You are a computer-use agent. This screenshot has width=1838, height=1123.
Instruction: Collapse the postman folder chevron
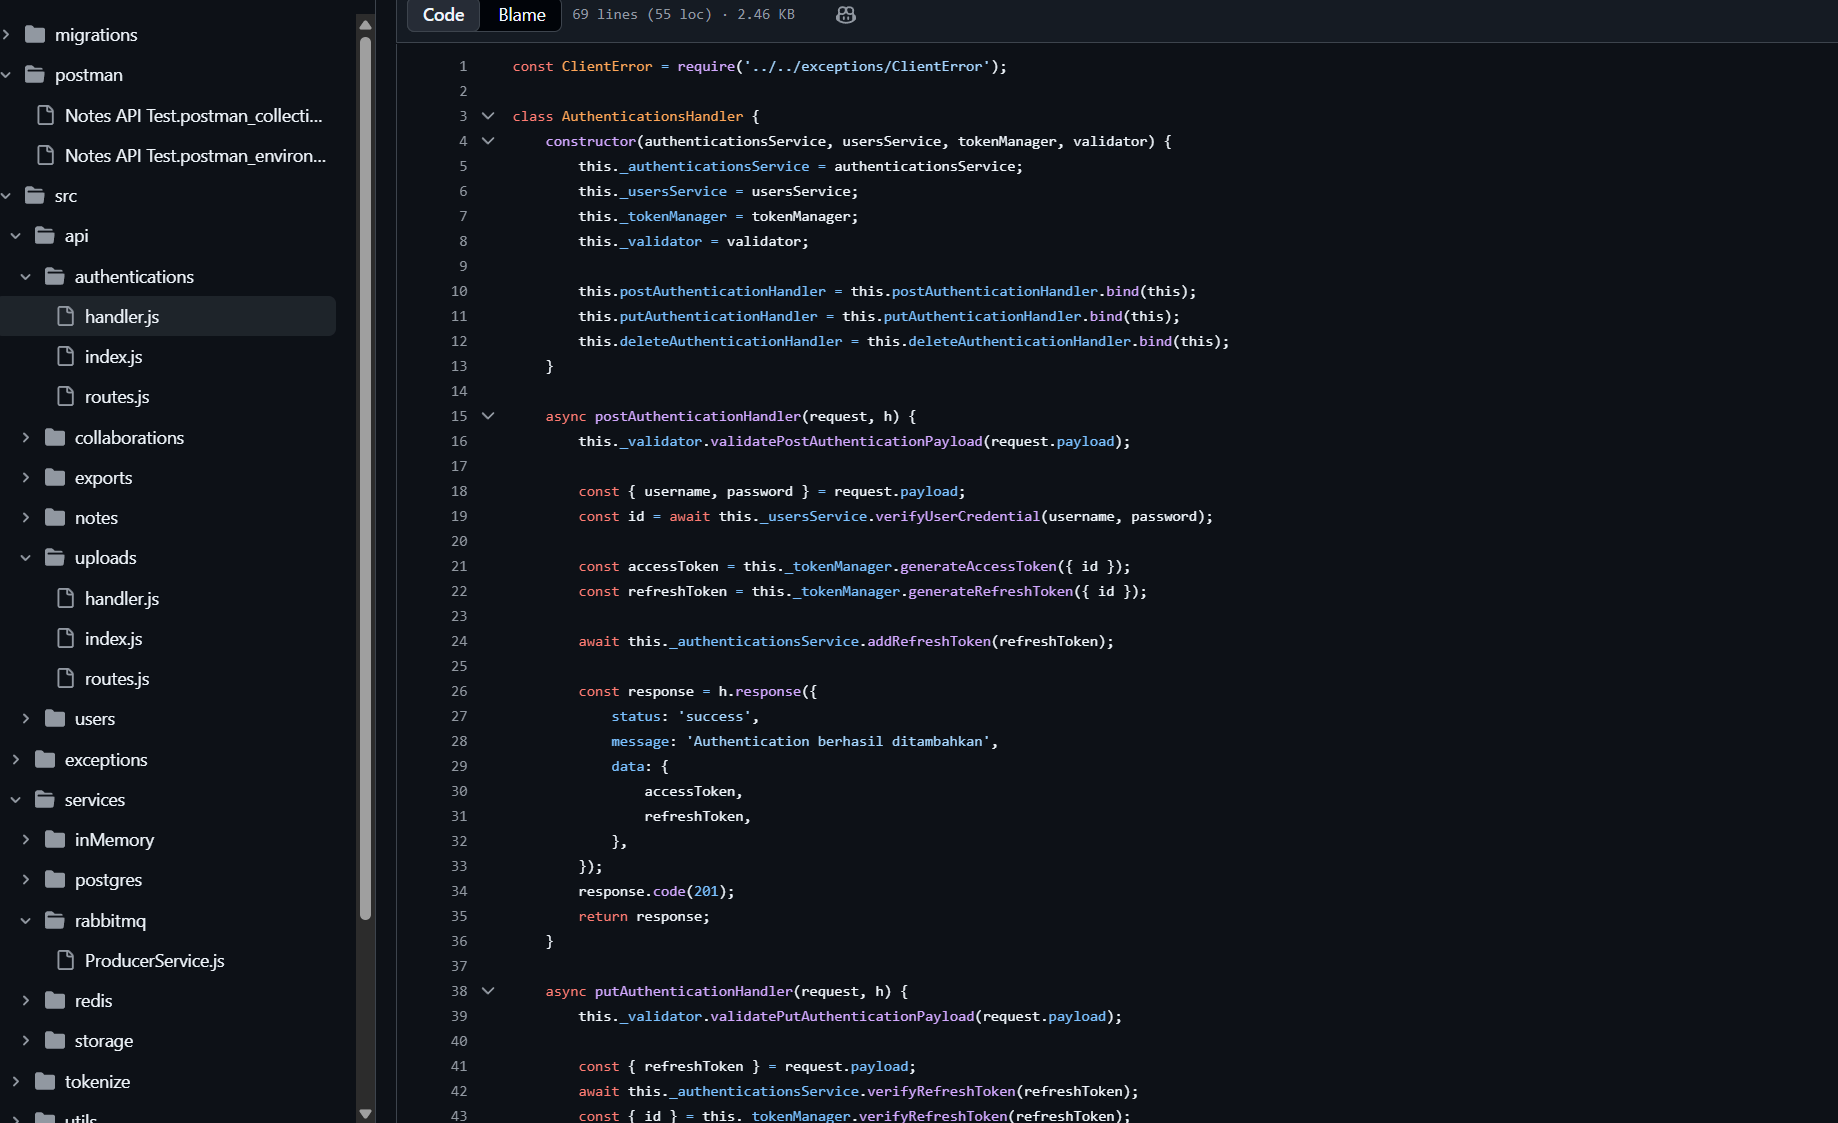tap(6, 75)
